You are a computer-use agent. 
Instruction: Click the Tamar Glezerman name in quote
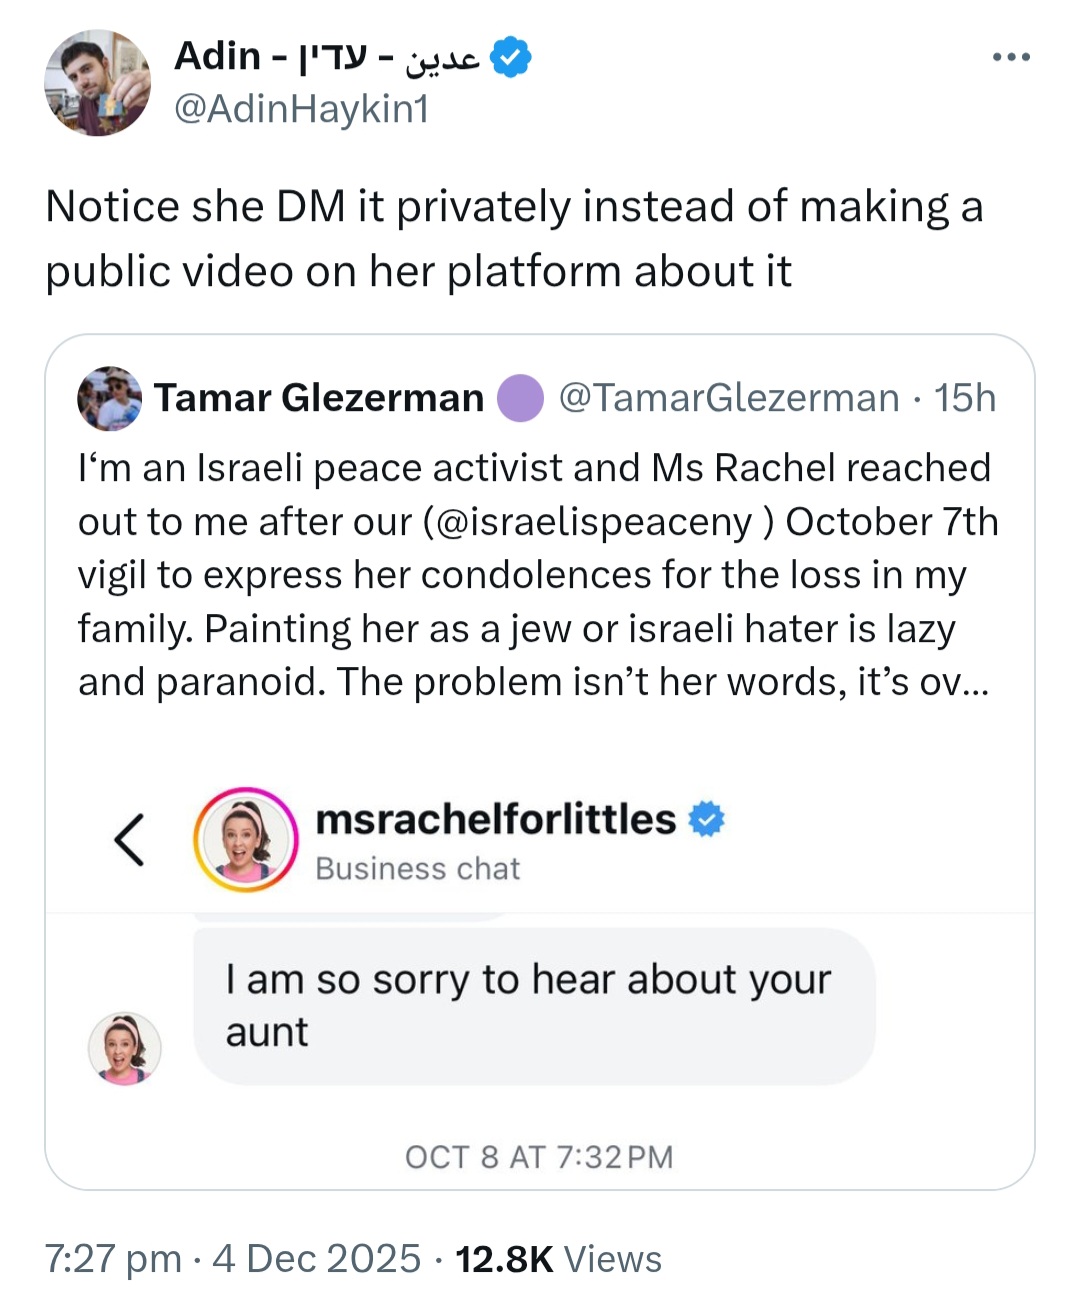pyautogui.click(x=319, y=398)
